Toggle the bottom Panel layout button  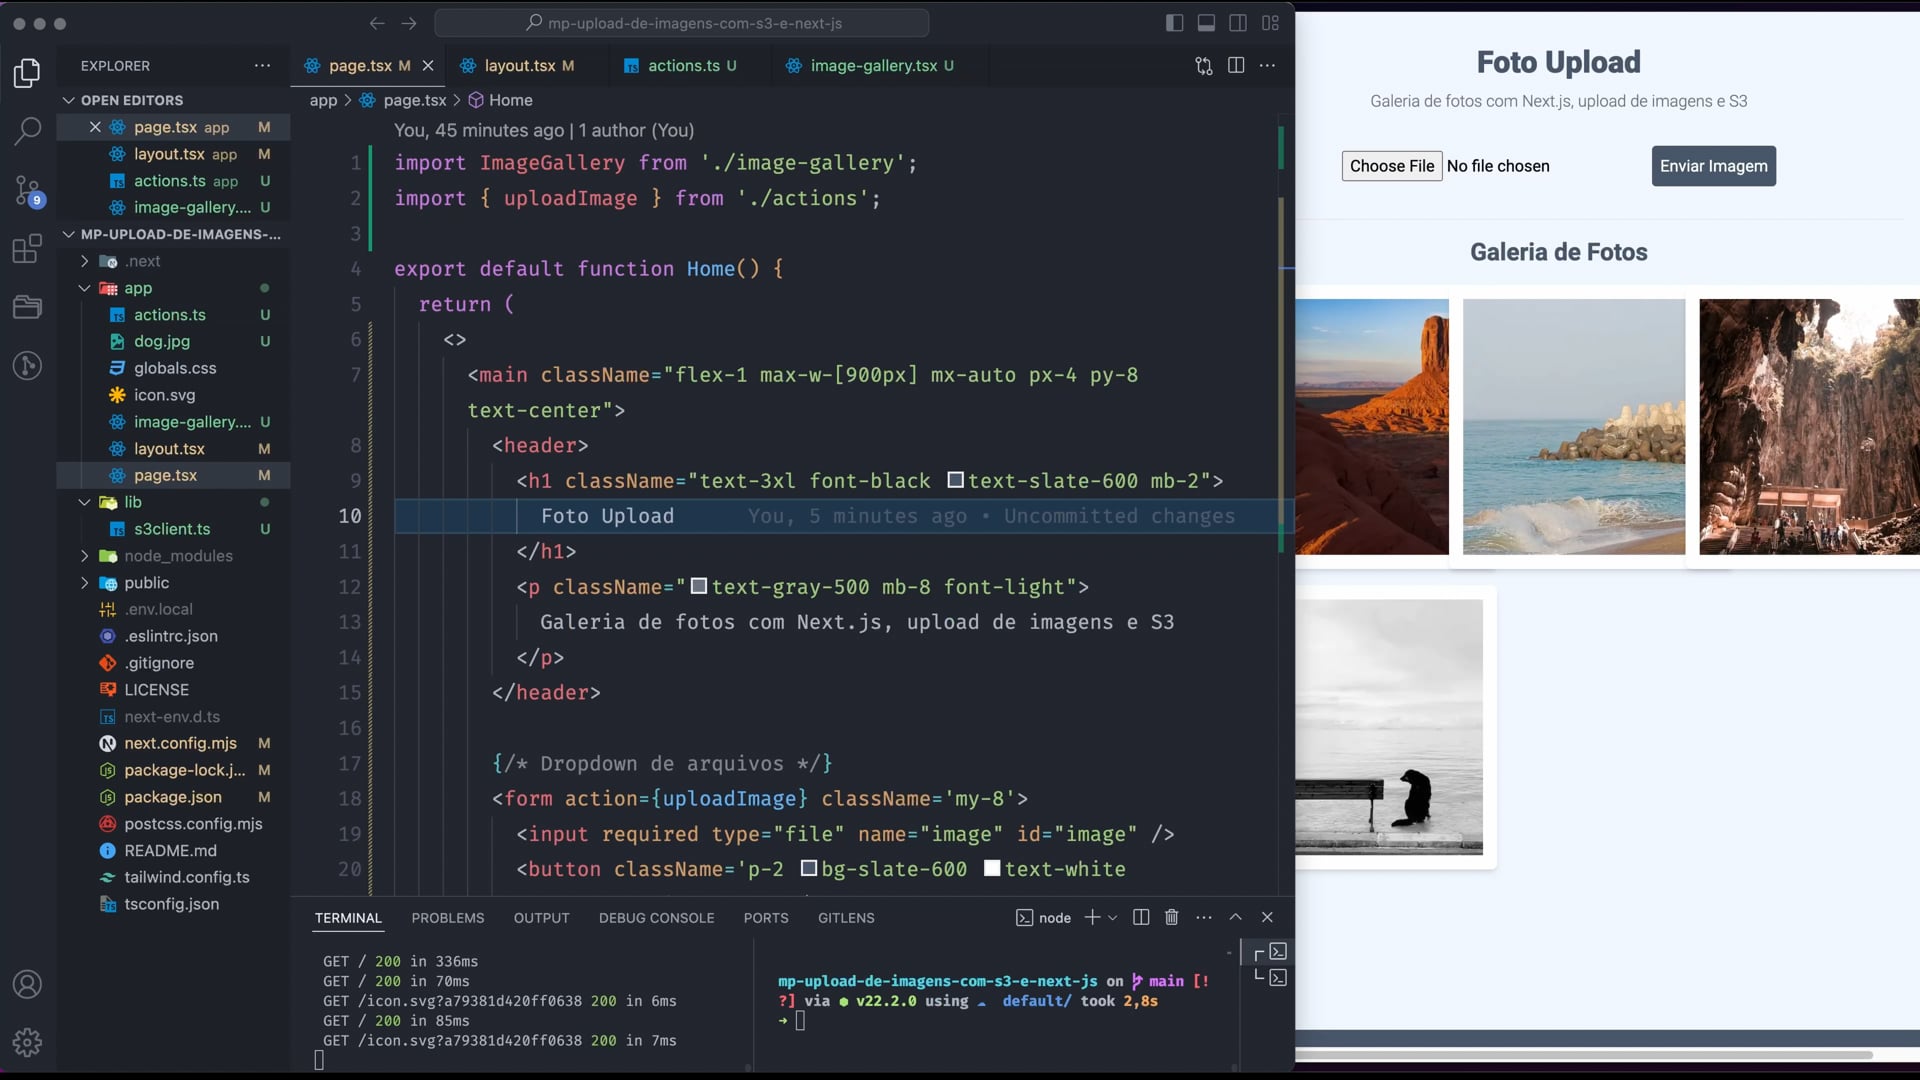1207,23
